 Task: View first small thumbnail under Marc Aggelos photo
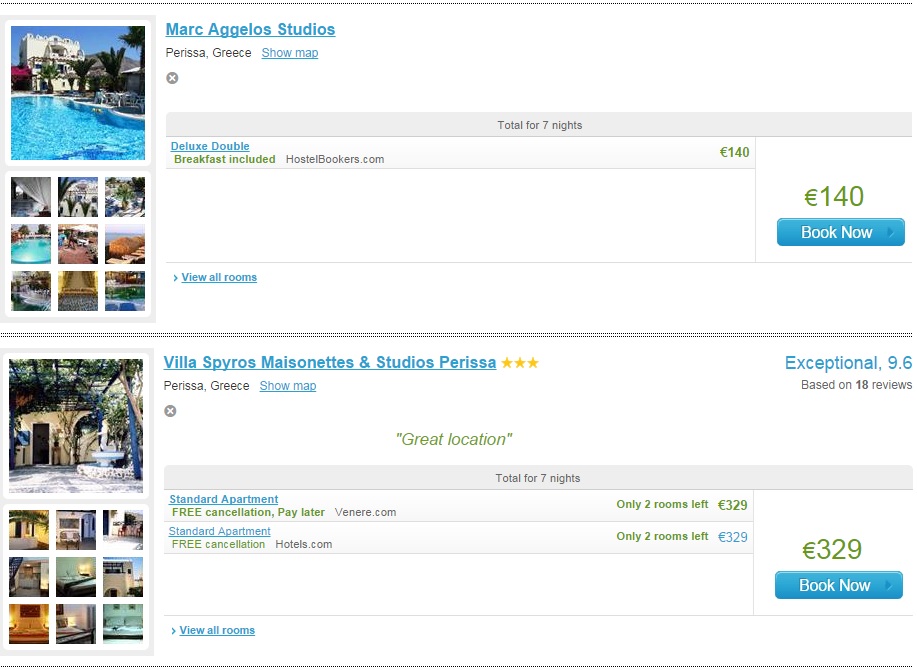pyautogui.click(x=31, y=197)
